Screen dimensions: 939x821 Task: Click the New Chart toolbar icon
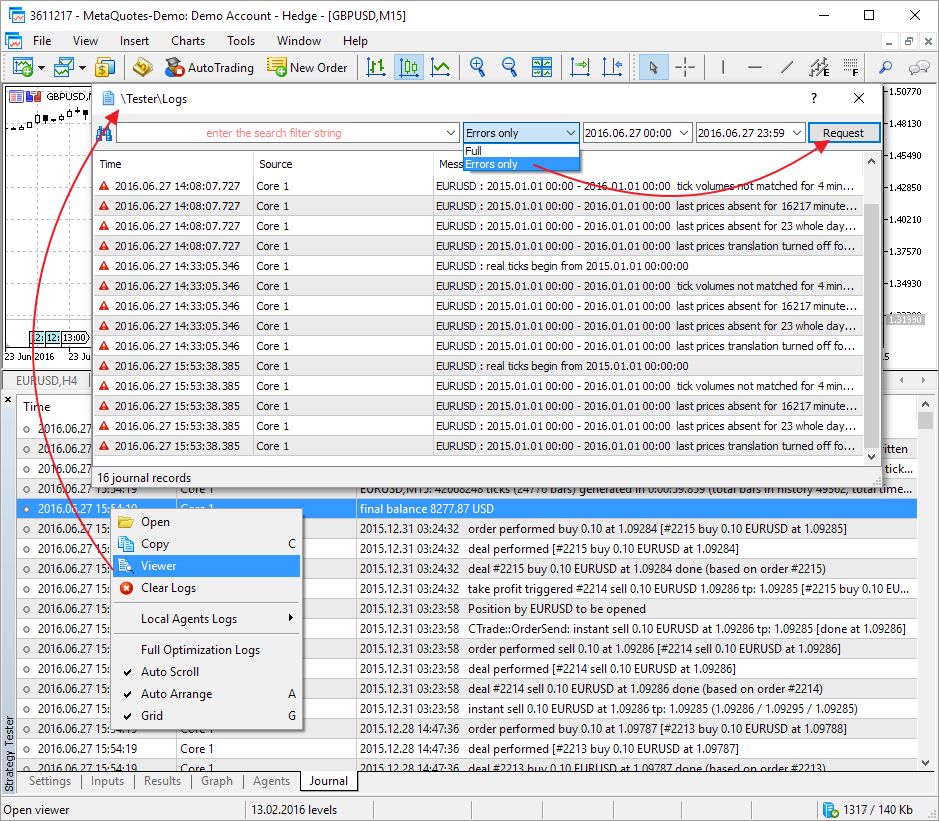click(x=23, y=67)
